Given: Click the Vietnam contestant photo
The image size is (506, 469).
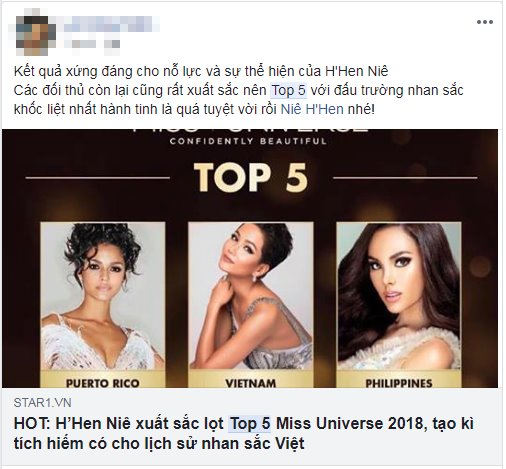Looking at the screenshot, I should click(251, 296).
